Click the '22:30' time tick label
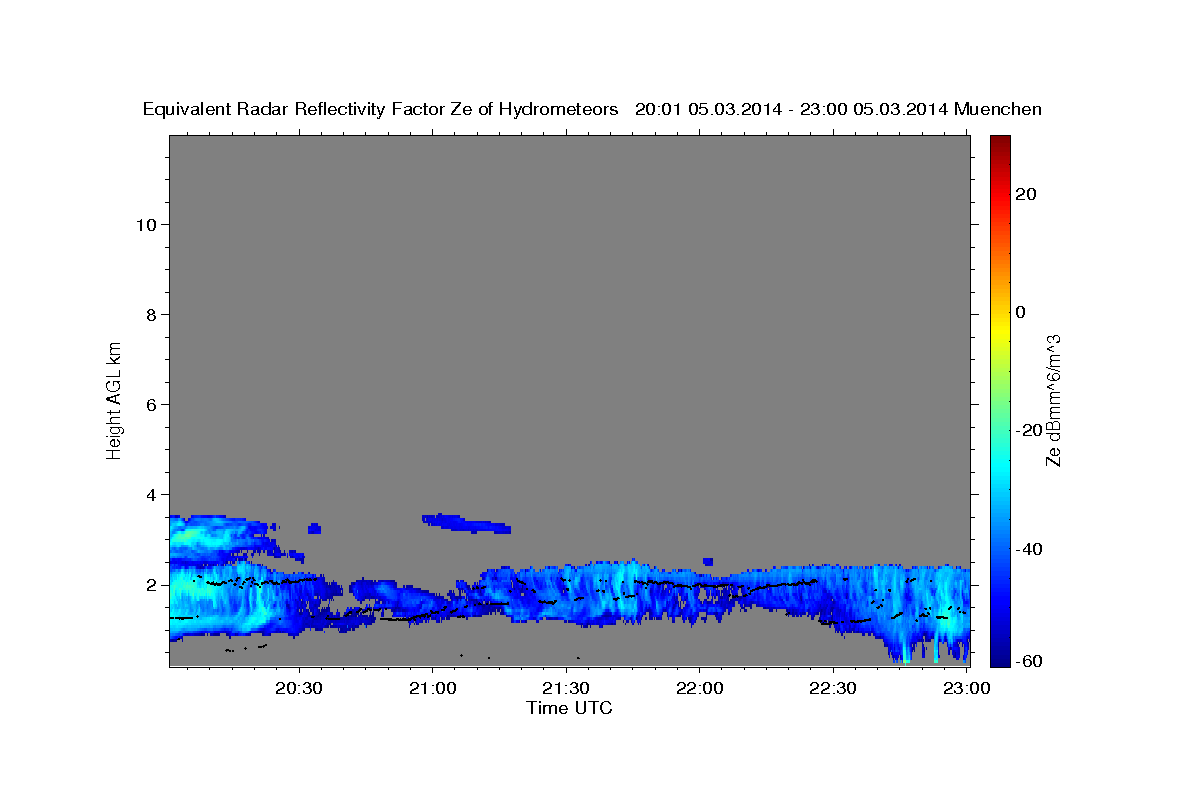The image size is (1200, 800). [x=833, y=688]
